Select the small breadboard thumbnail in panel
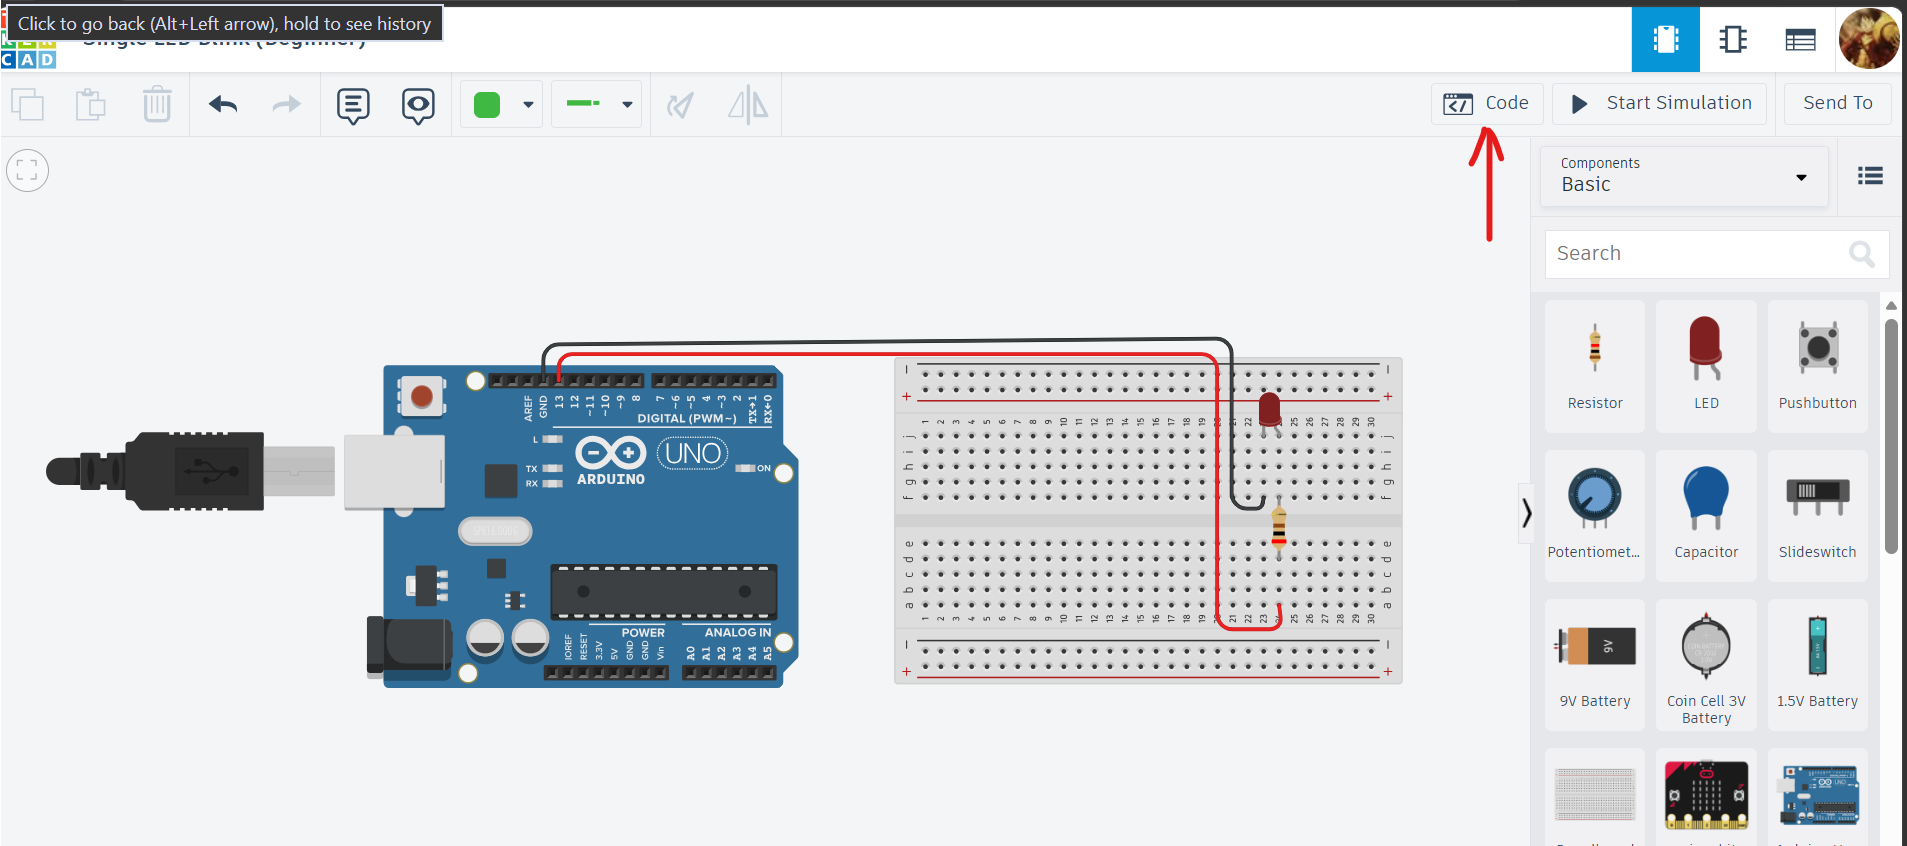 [1595, 794]
